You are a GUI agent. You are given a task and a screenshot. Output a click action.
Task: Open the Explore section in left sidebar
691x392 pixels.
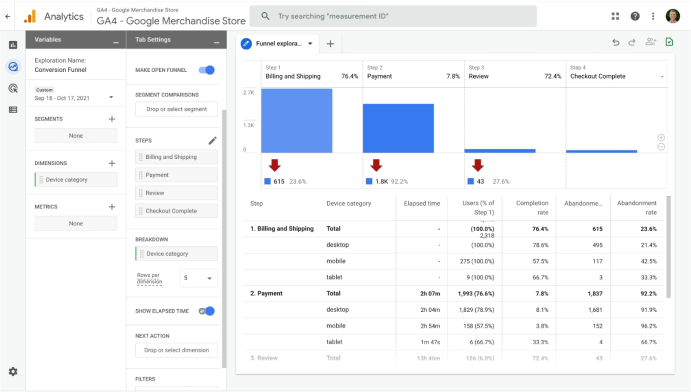coord(13,67)
